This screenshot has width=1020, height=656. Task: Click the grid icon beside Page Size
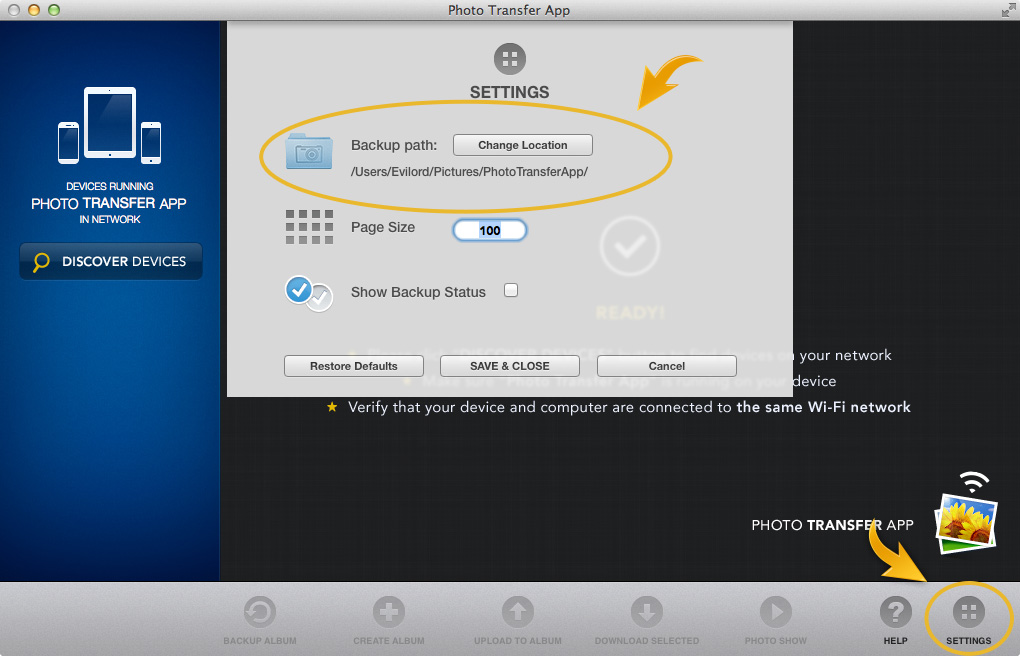coord(309,227)
